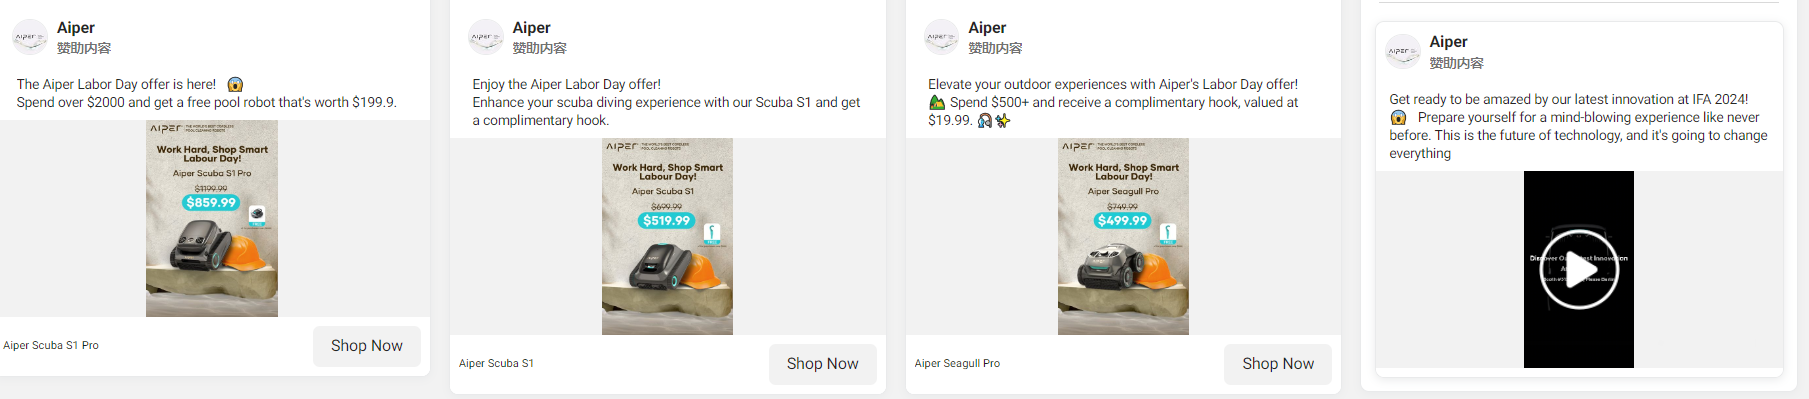1809x399 pixels.
Task: Click Shop Now for Aiper Scuba S1
Action: click(822, 364)
